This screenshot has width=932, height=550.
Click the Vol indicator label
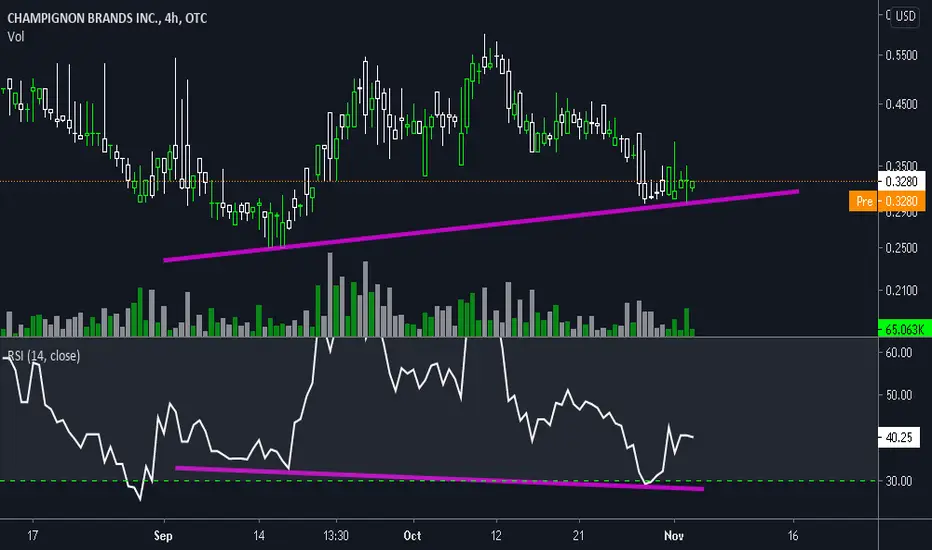pyautogui.click(x=16, y=37)
